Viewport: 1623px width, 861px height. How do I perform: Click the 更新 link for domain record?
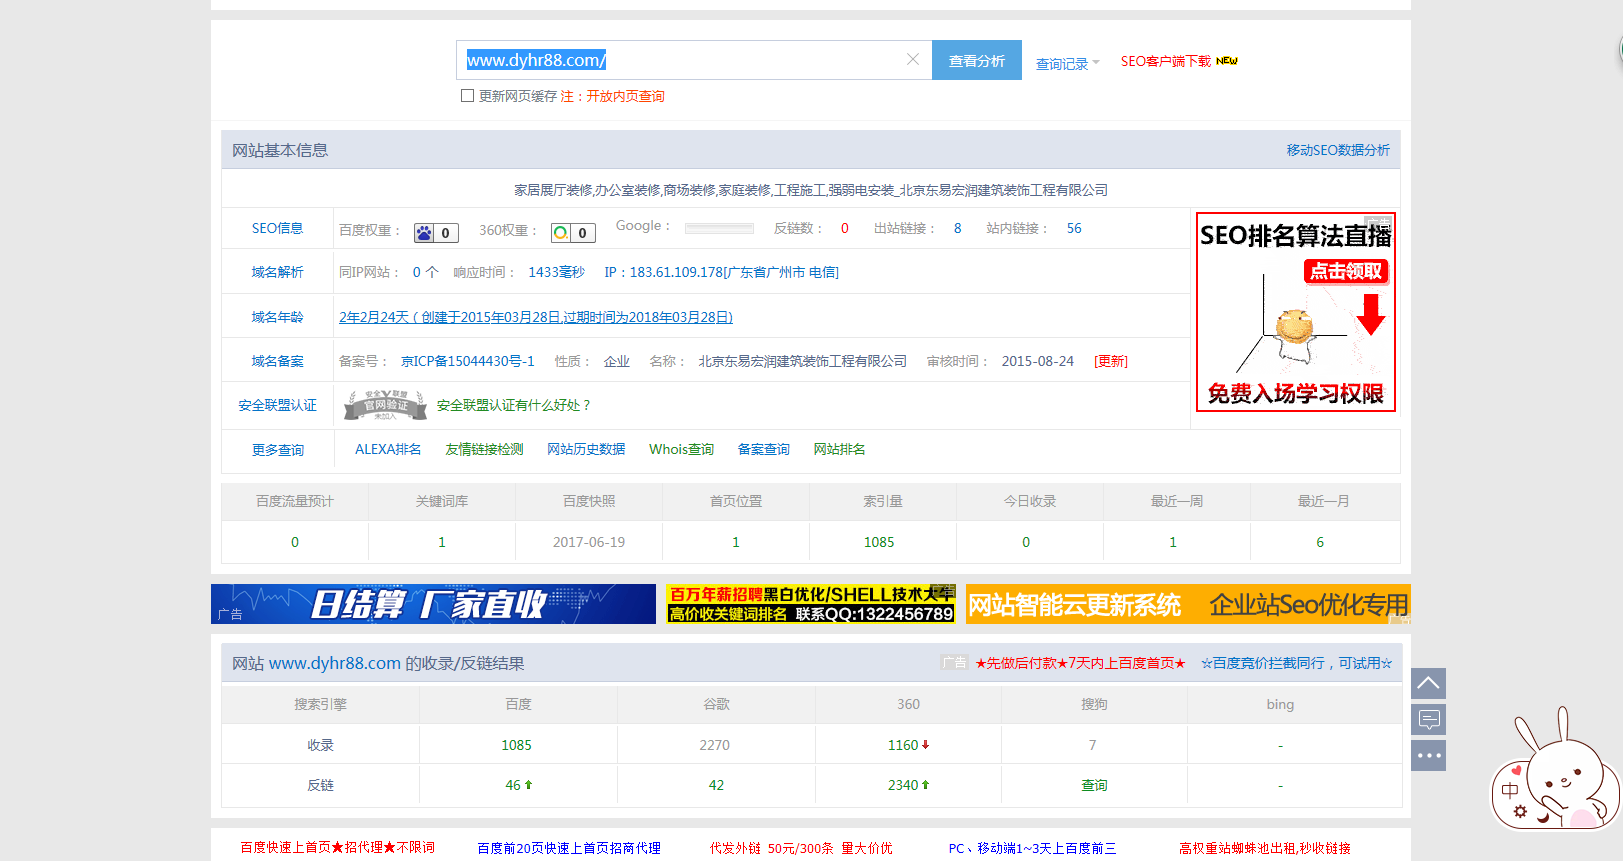[1110, 361]
